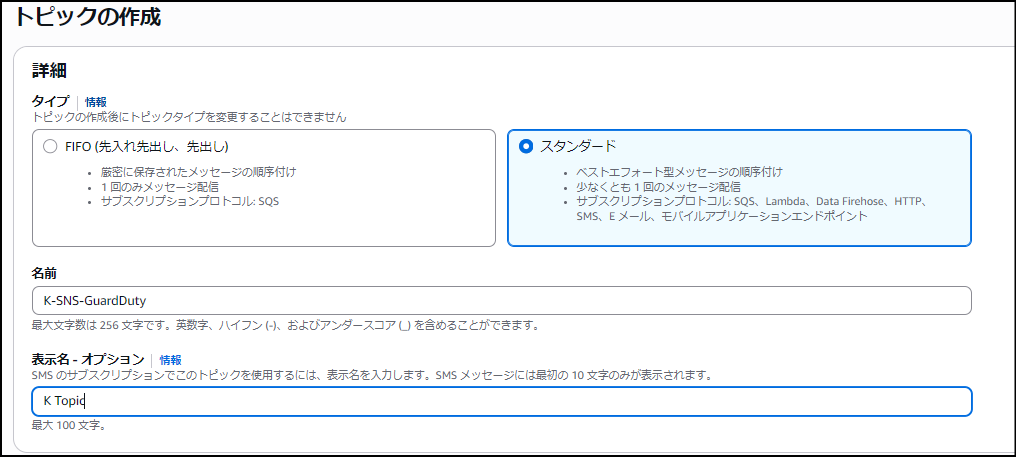Click the 最大 100 文字 hint text
1016x457 pixels.
coord(68,426)
